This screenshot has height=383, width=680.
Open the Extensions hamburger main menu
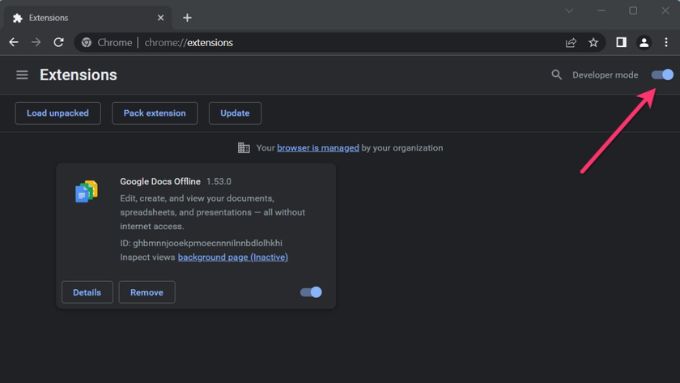[22, 75]
